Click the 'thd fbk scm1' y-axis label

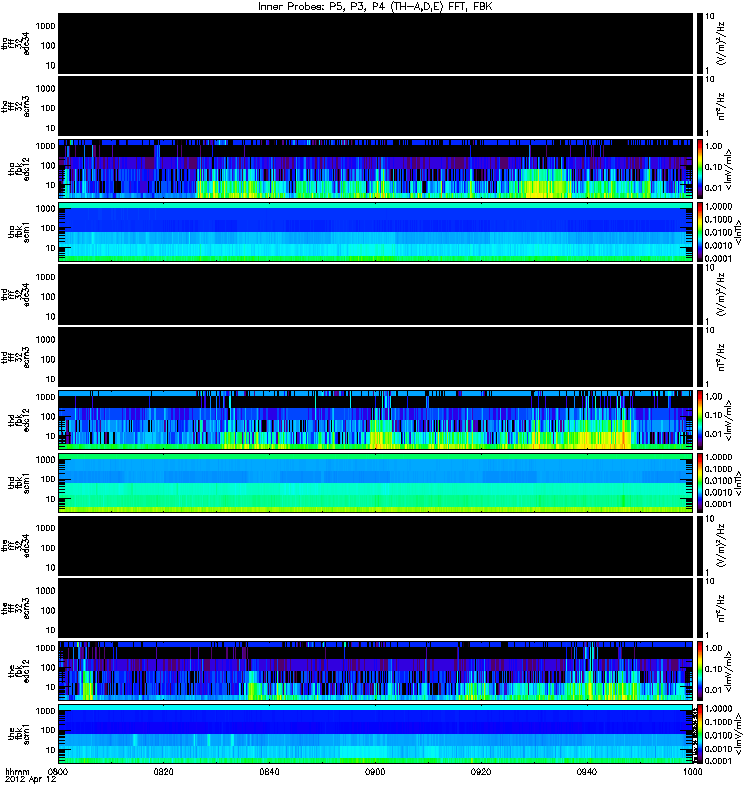(x=19, y=482)
